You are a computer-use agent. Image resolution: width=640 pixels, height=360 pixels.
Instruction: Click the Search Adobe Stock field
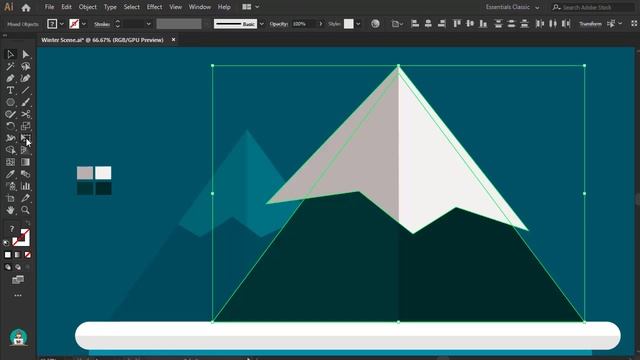point(592,7)
